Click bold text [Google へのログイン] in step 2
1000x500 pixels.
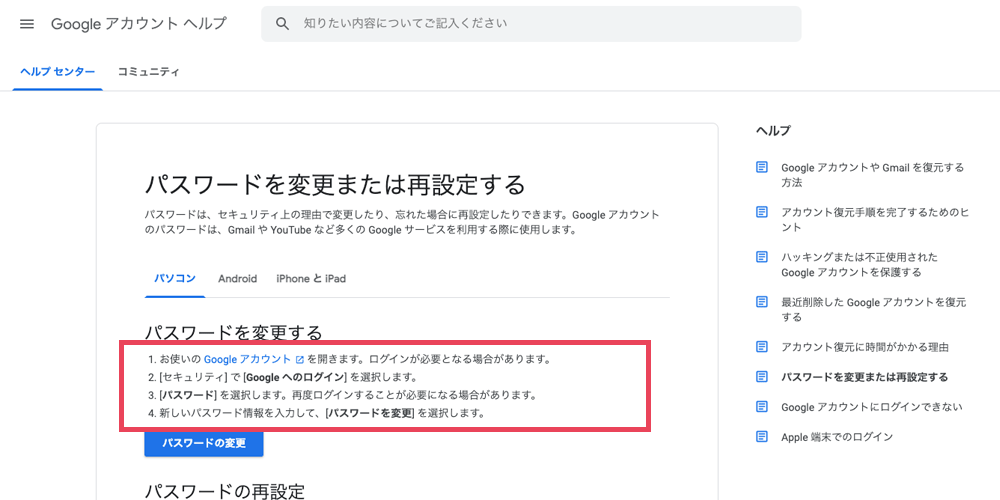point(295,377)
